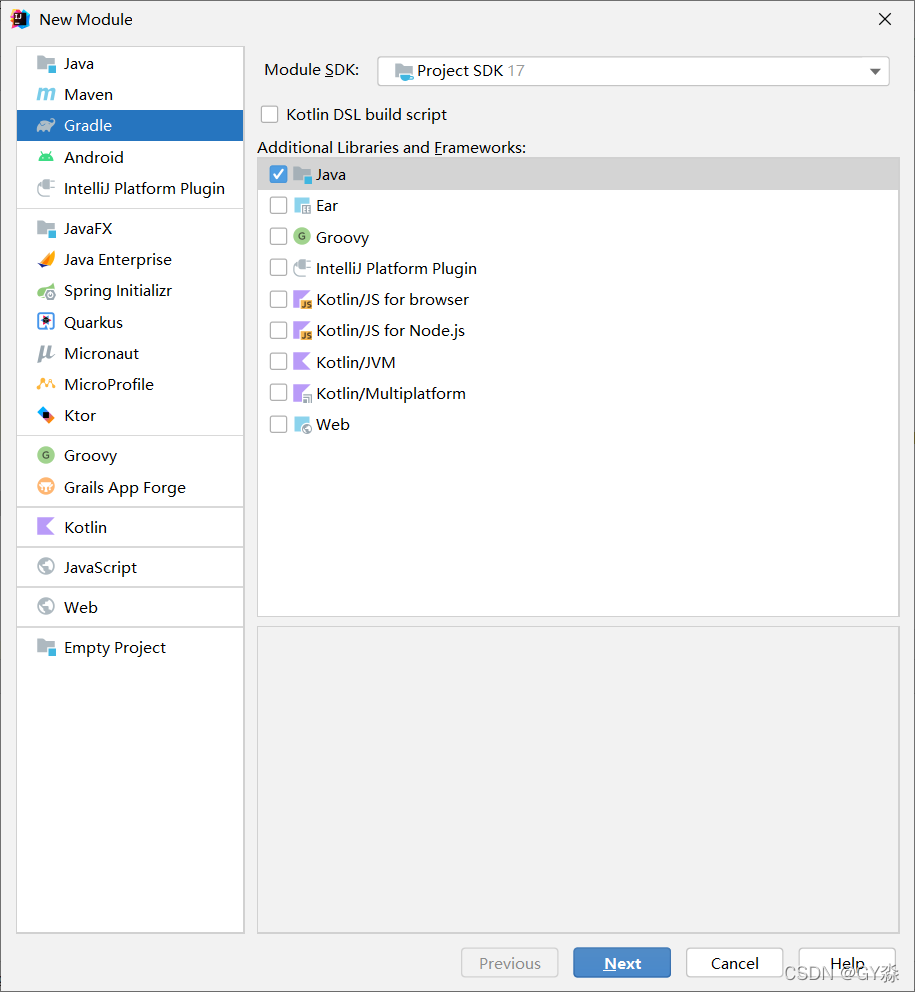Click the JavaScript globe icon
The width and height of the screenshot is (915, 992).
[x=46, y=566]
